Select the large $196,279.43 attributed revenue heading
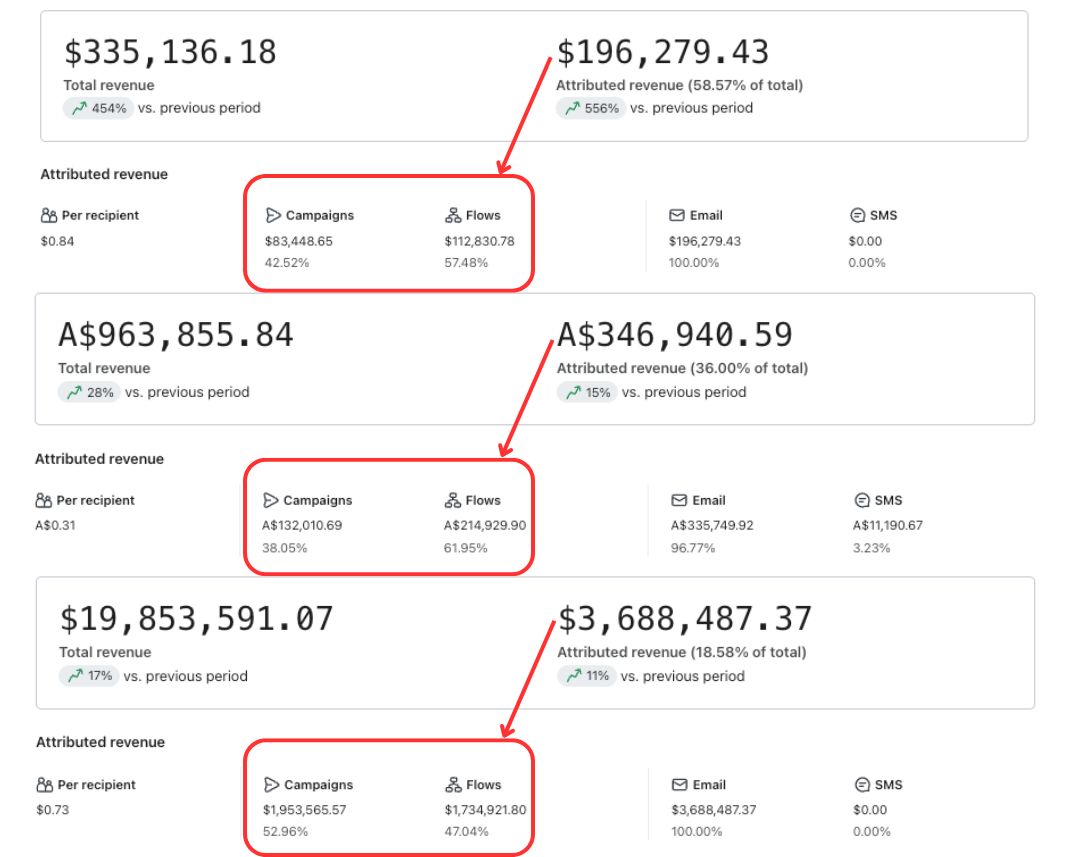This screenshot has width=1070, height=857. click(x=663, y=53)
